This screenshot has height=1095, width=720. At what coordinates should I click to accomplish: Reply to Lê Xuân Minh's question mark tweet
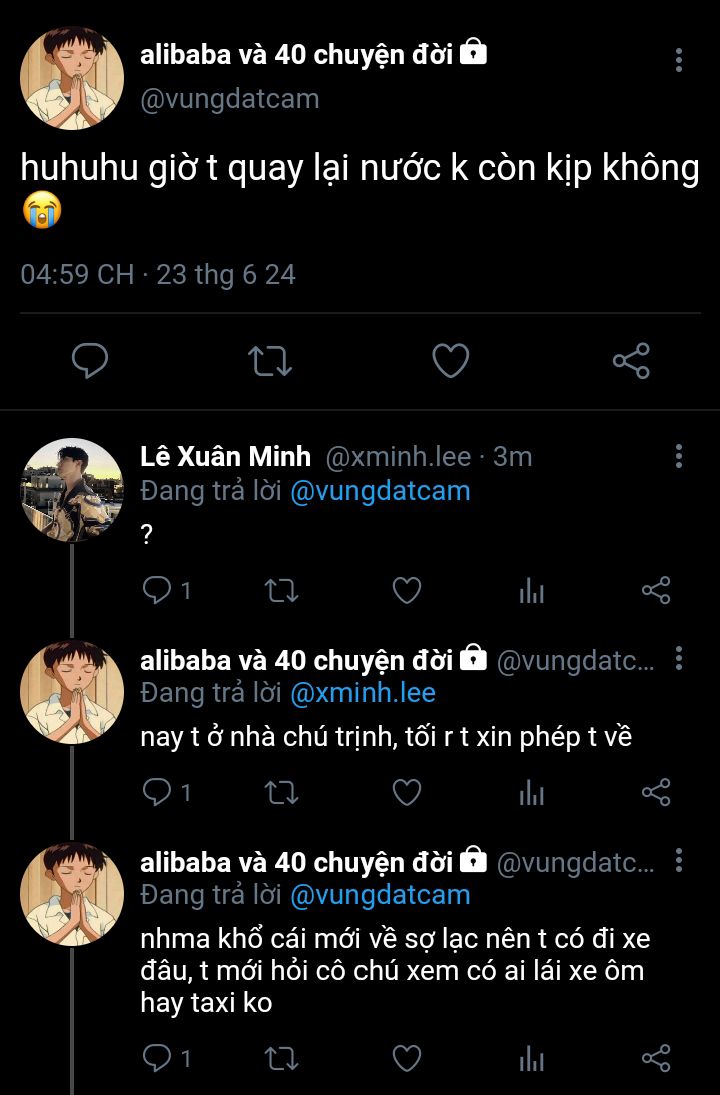click(x=157, y=591)
